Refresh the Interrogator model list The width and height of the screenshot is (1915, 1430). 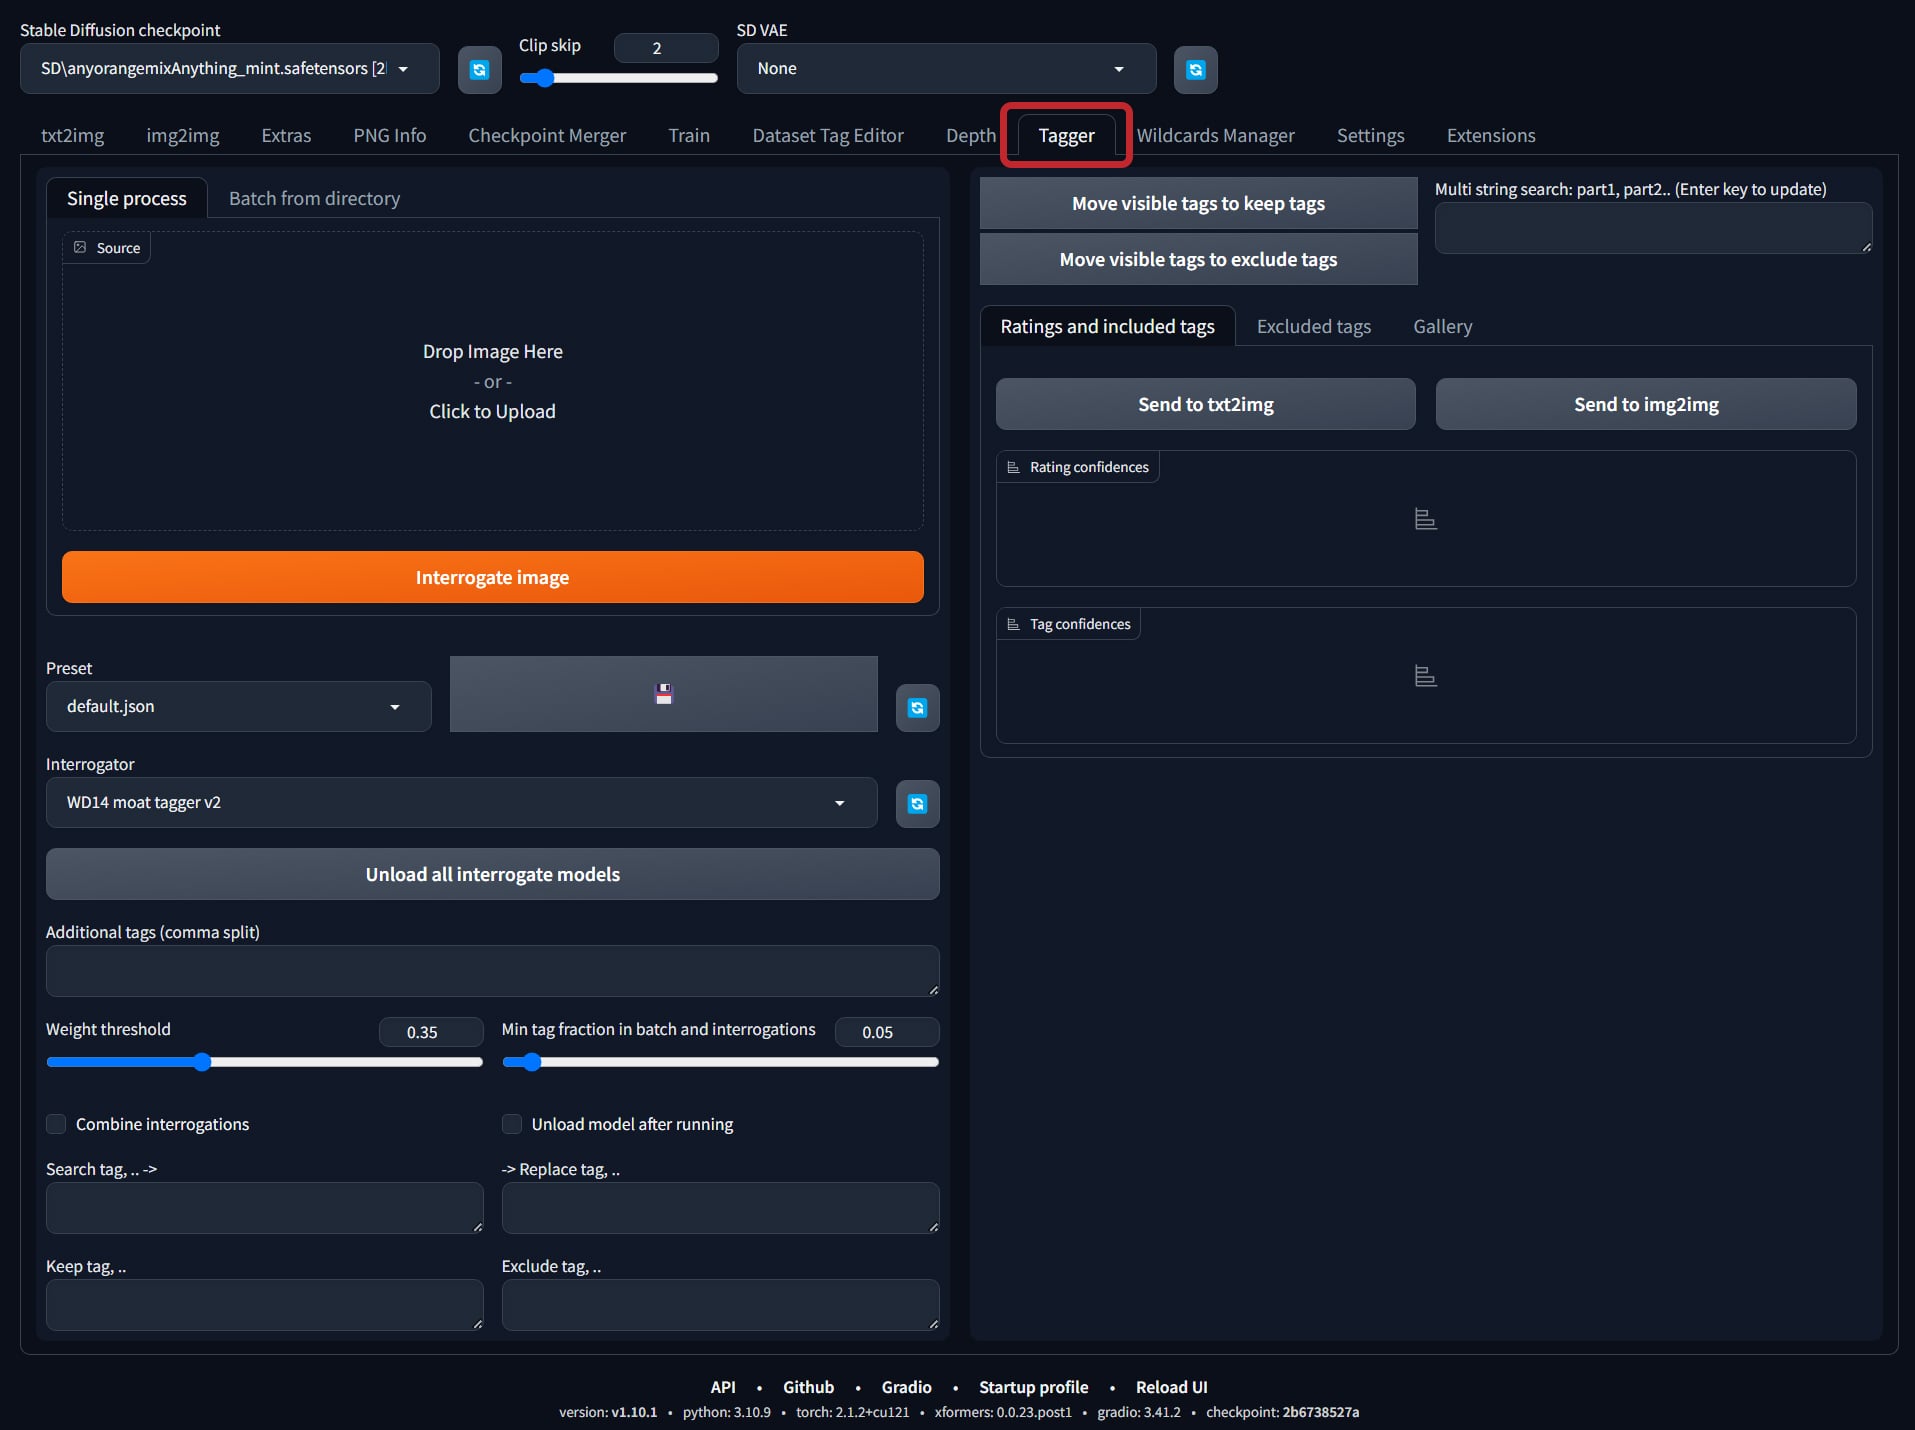pos(917,804)
